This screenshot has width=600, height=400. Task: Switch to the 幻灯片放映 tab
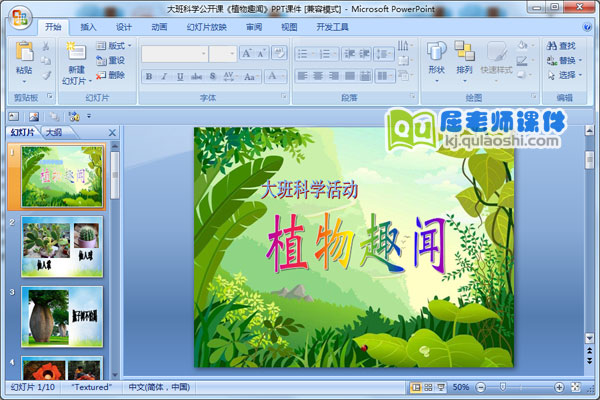[207, 27]
